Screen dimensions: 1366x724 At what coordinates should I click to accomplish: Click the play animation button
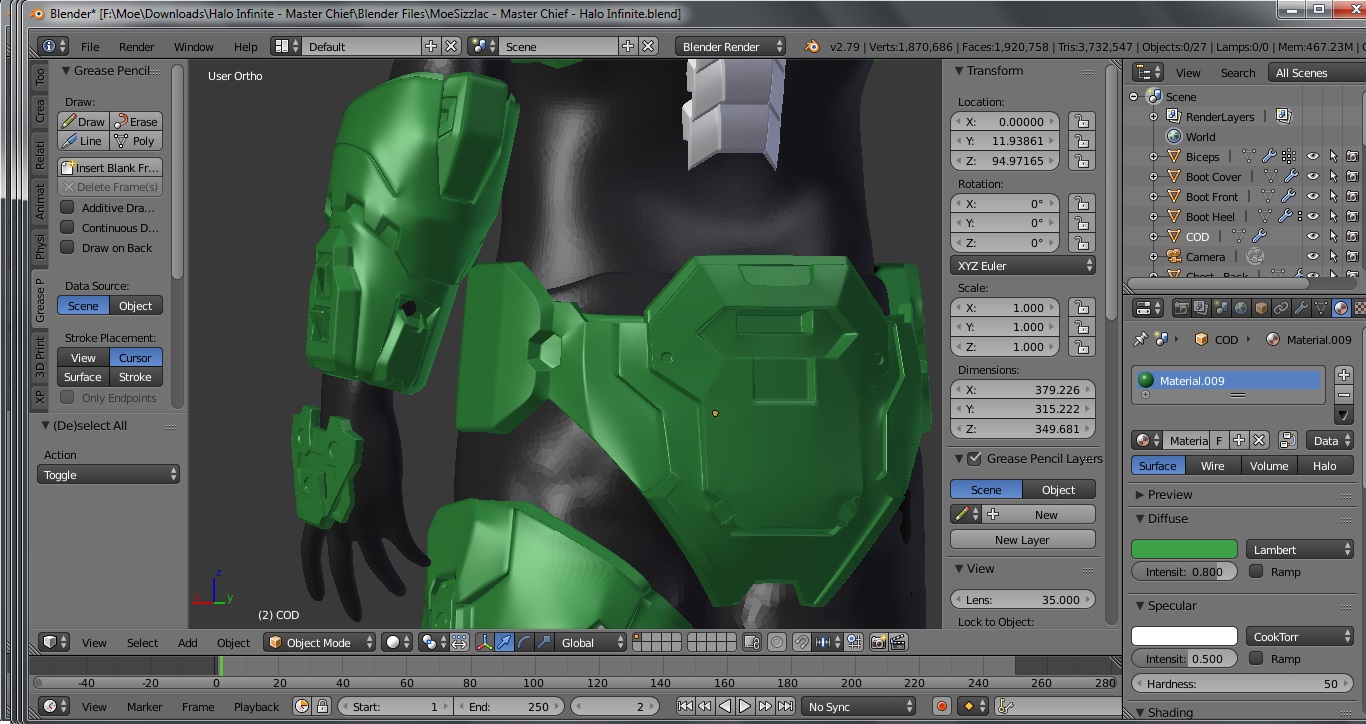point(745,706)
